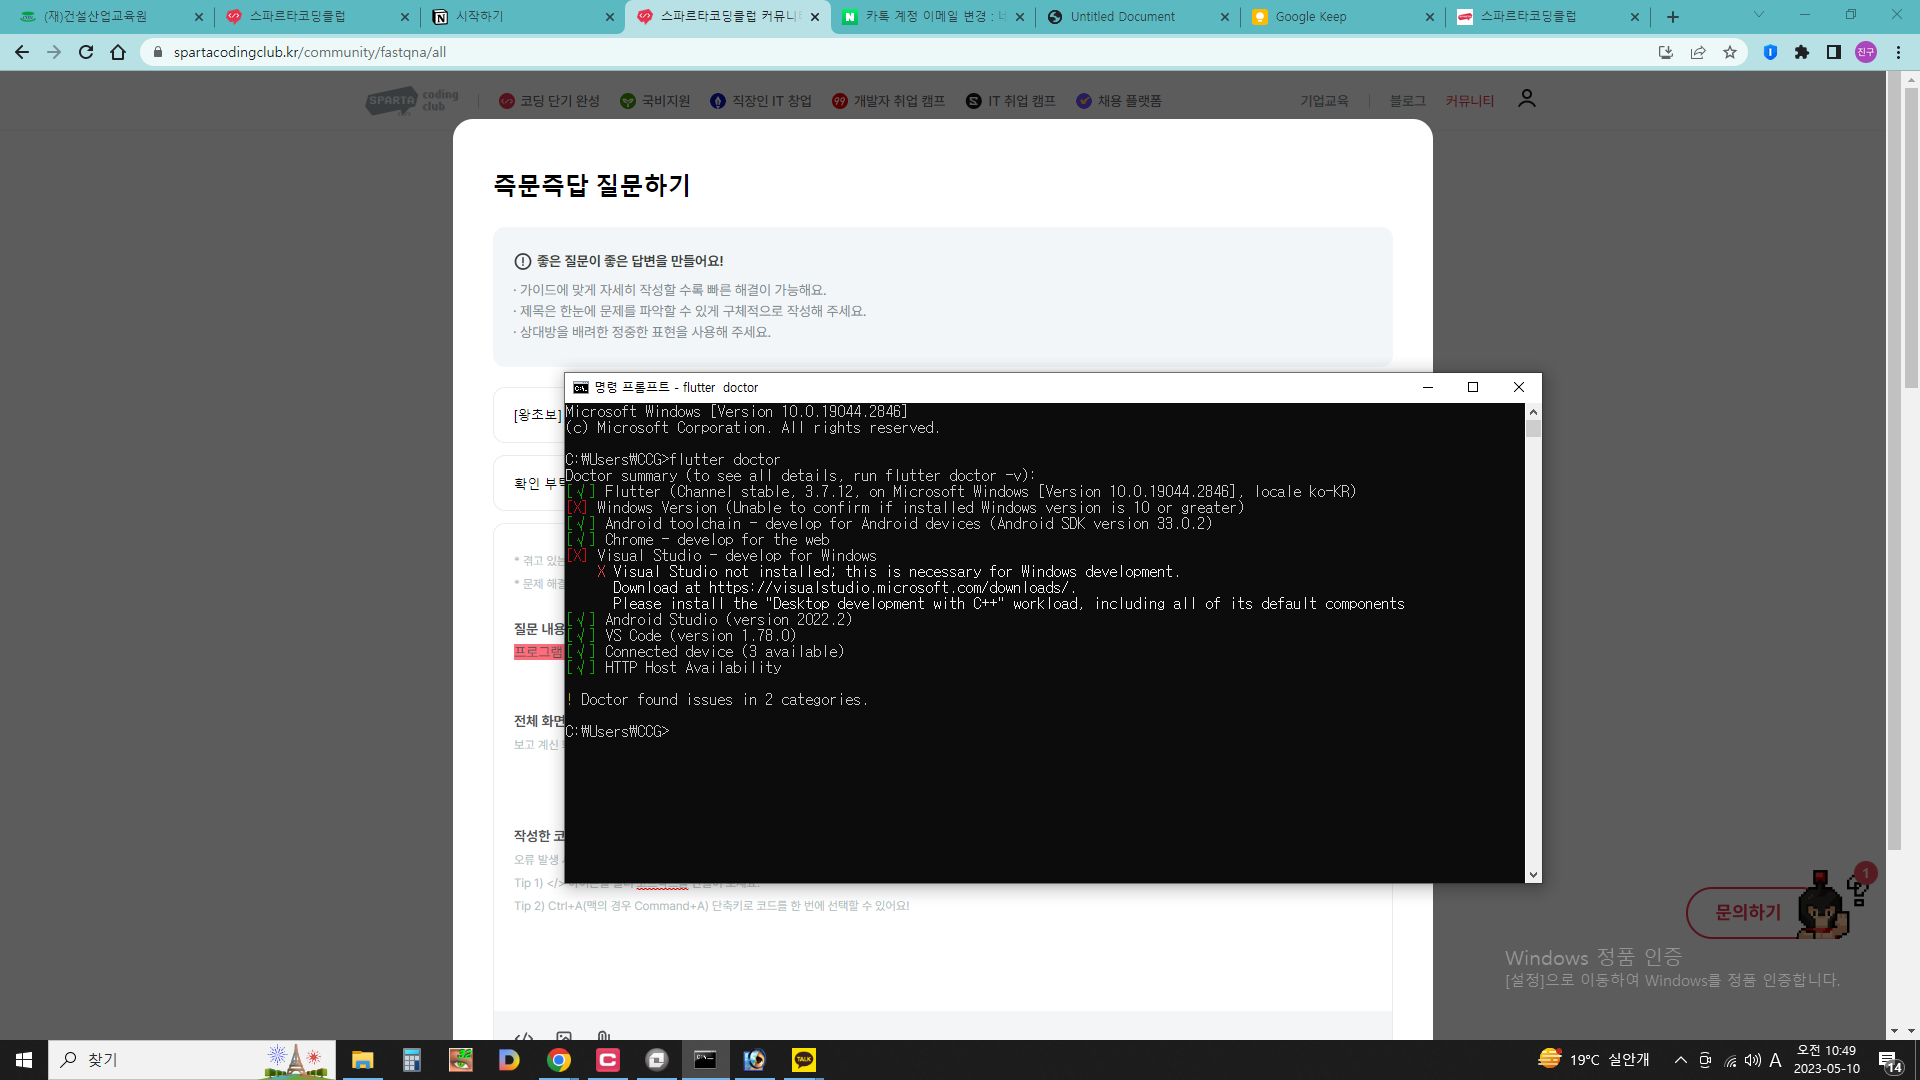Viewport: 1920px width, 1080px height.
Task: Open the volume control in system tray
Action: [1752, 1060]
